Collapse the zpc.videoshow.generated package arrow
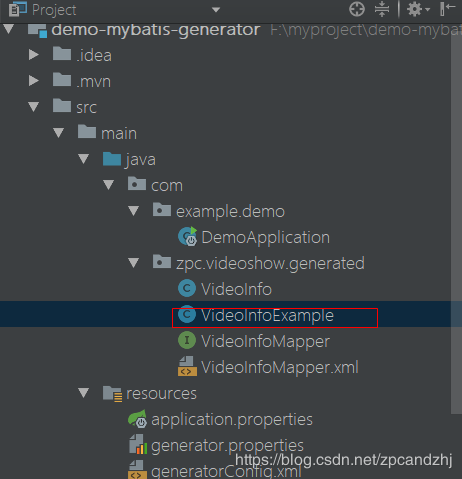The image size is (462, 479). point(134,263)
